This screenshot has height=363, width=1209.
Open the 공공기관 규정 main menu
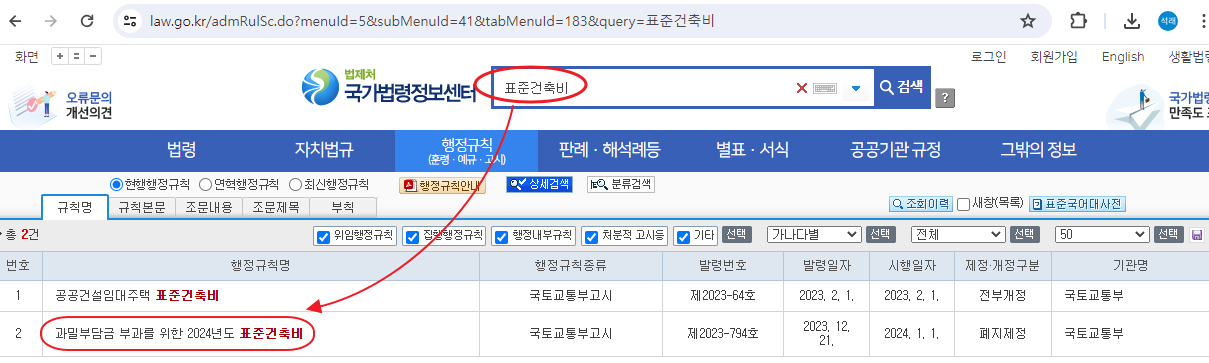tap(895, 151)
